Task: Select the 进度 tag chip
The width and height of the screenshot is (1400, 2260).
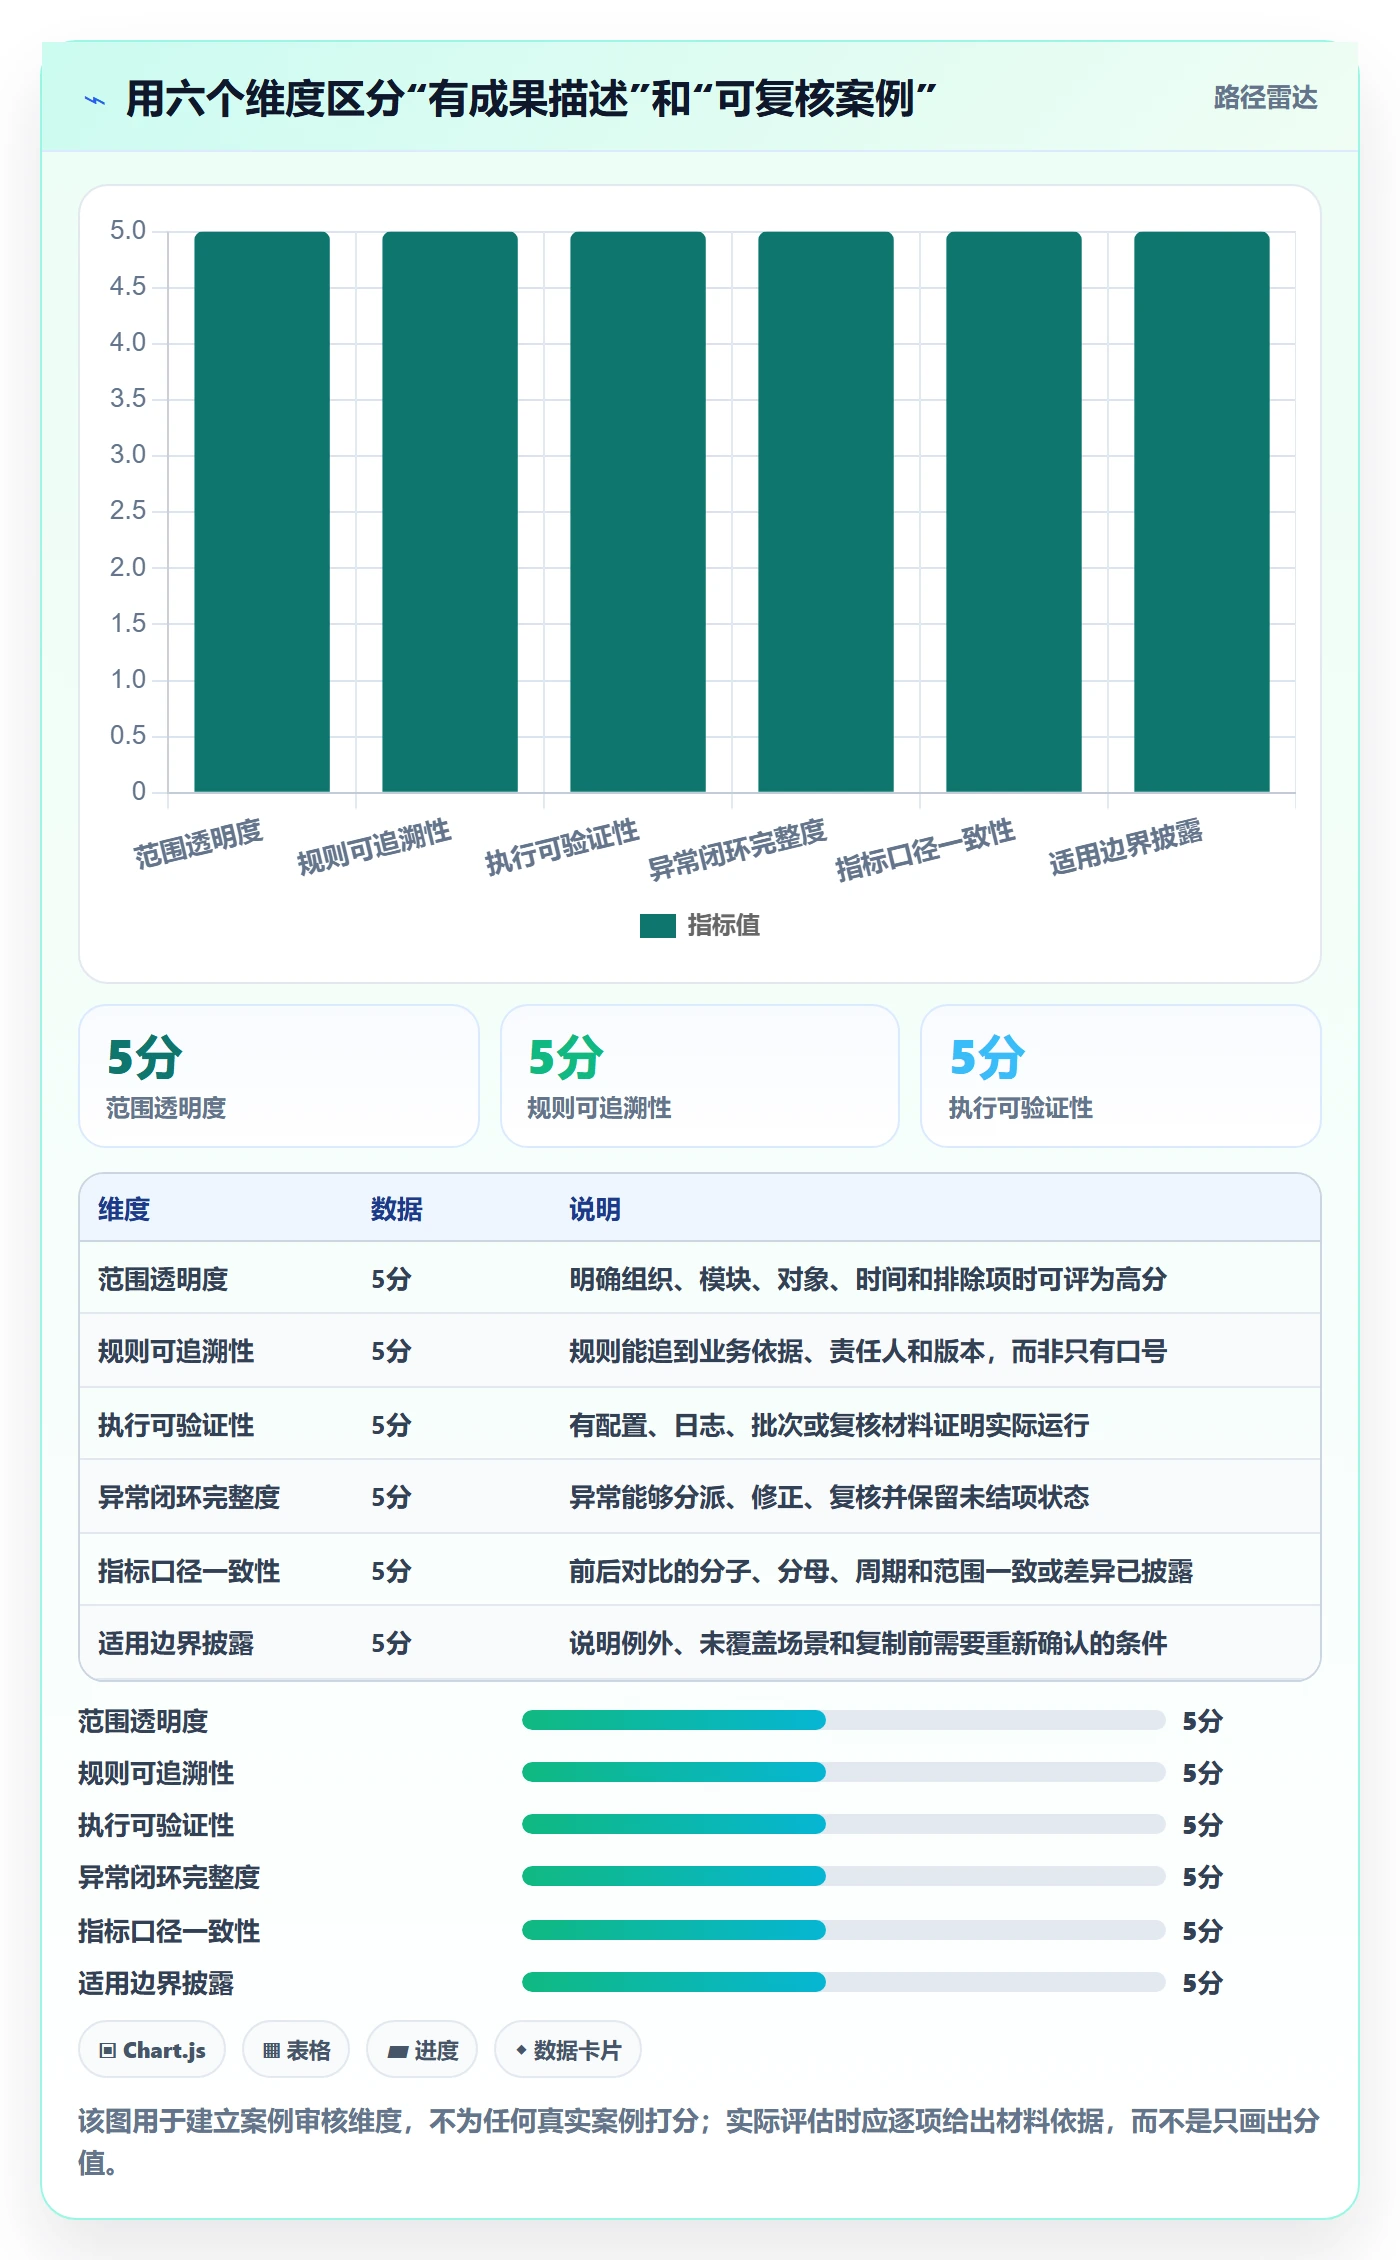Action: point(422,2050)
